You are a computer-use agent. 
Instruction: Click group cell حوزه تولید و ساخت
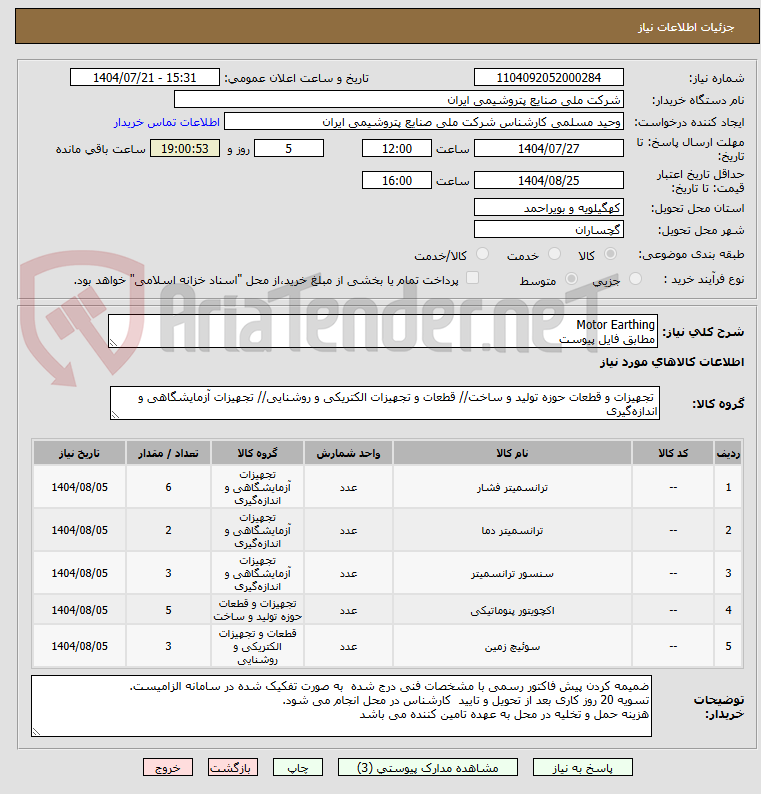(257, 610)
